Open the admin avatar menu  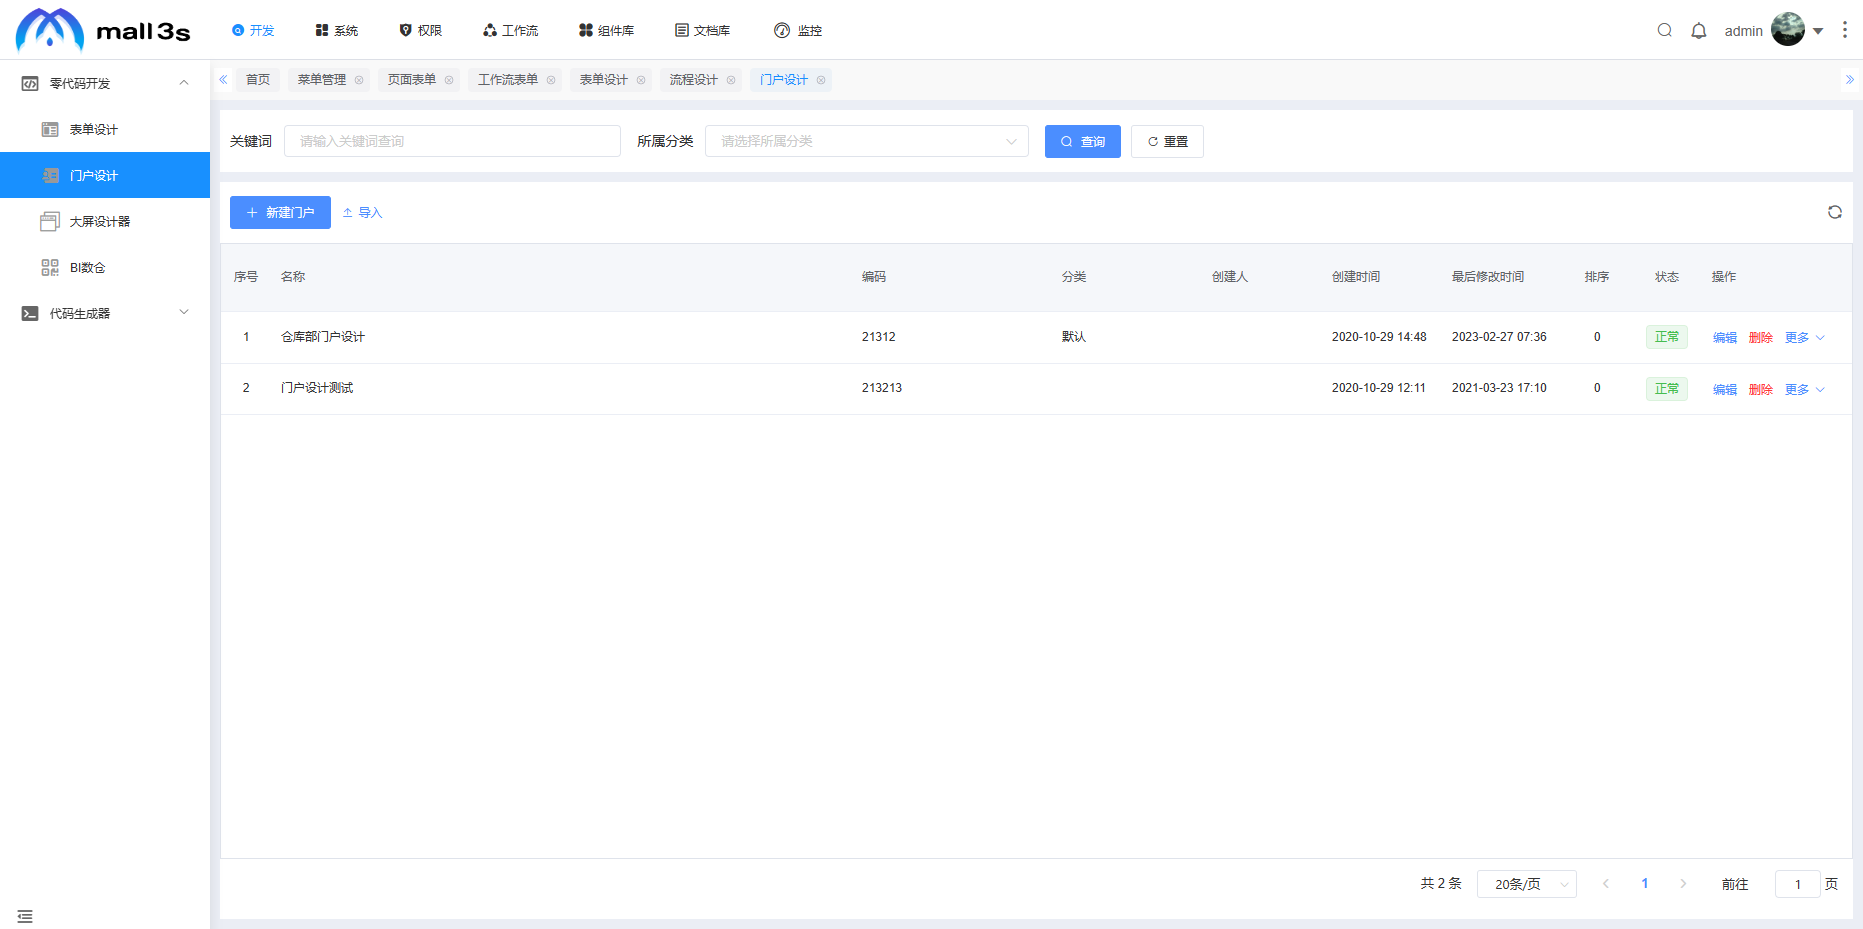tap(1788, 30)
